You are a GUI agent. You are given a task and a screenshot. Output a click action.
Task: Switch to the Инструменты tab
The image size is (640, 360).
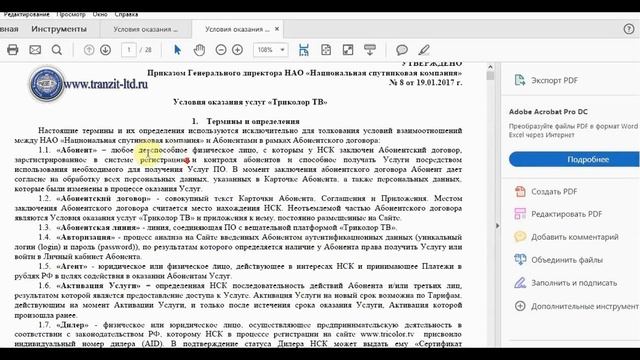(59, 29)
